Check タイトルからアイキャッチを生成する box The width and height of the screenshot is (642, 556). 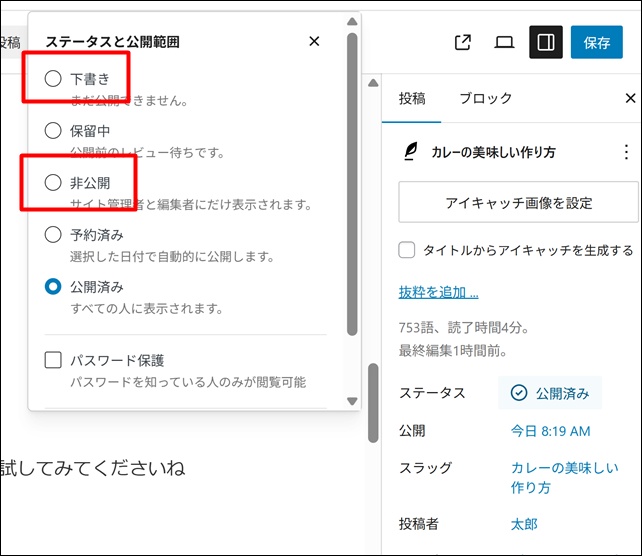tap(407, 250)
